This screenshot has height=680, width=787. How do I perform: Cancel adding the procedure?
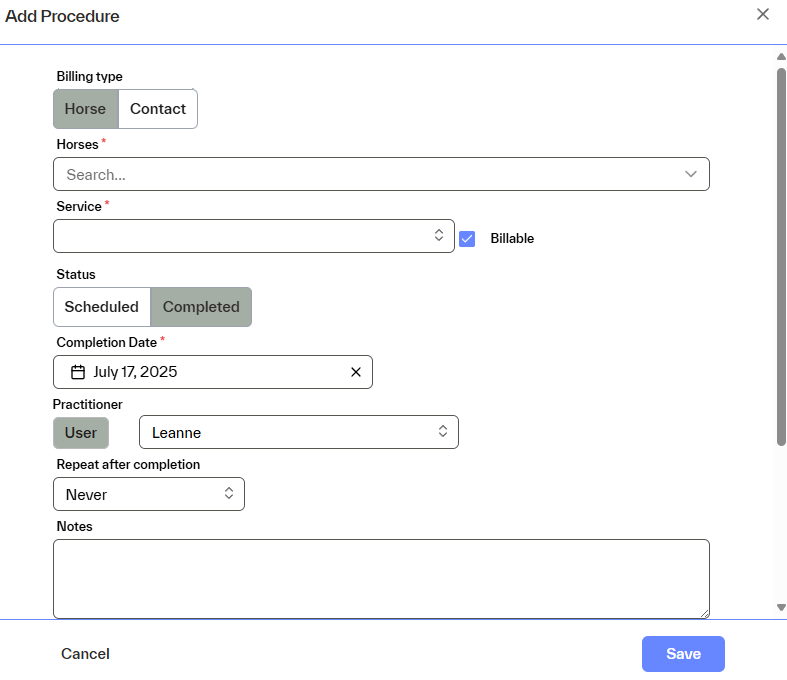(85, 654)
